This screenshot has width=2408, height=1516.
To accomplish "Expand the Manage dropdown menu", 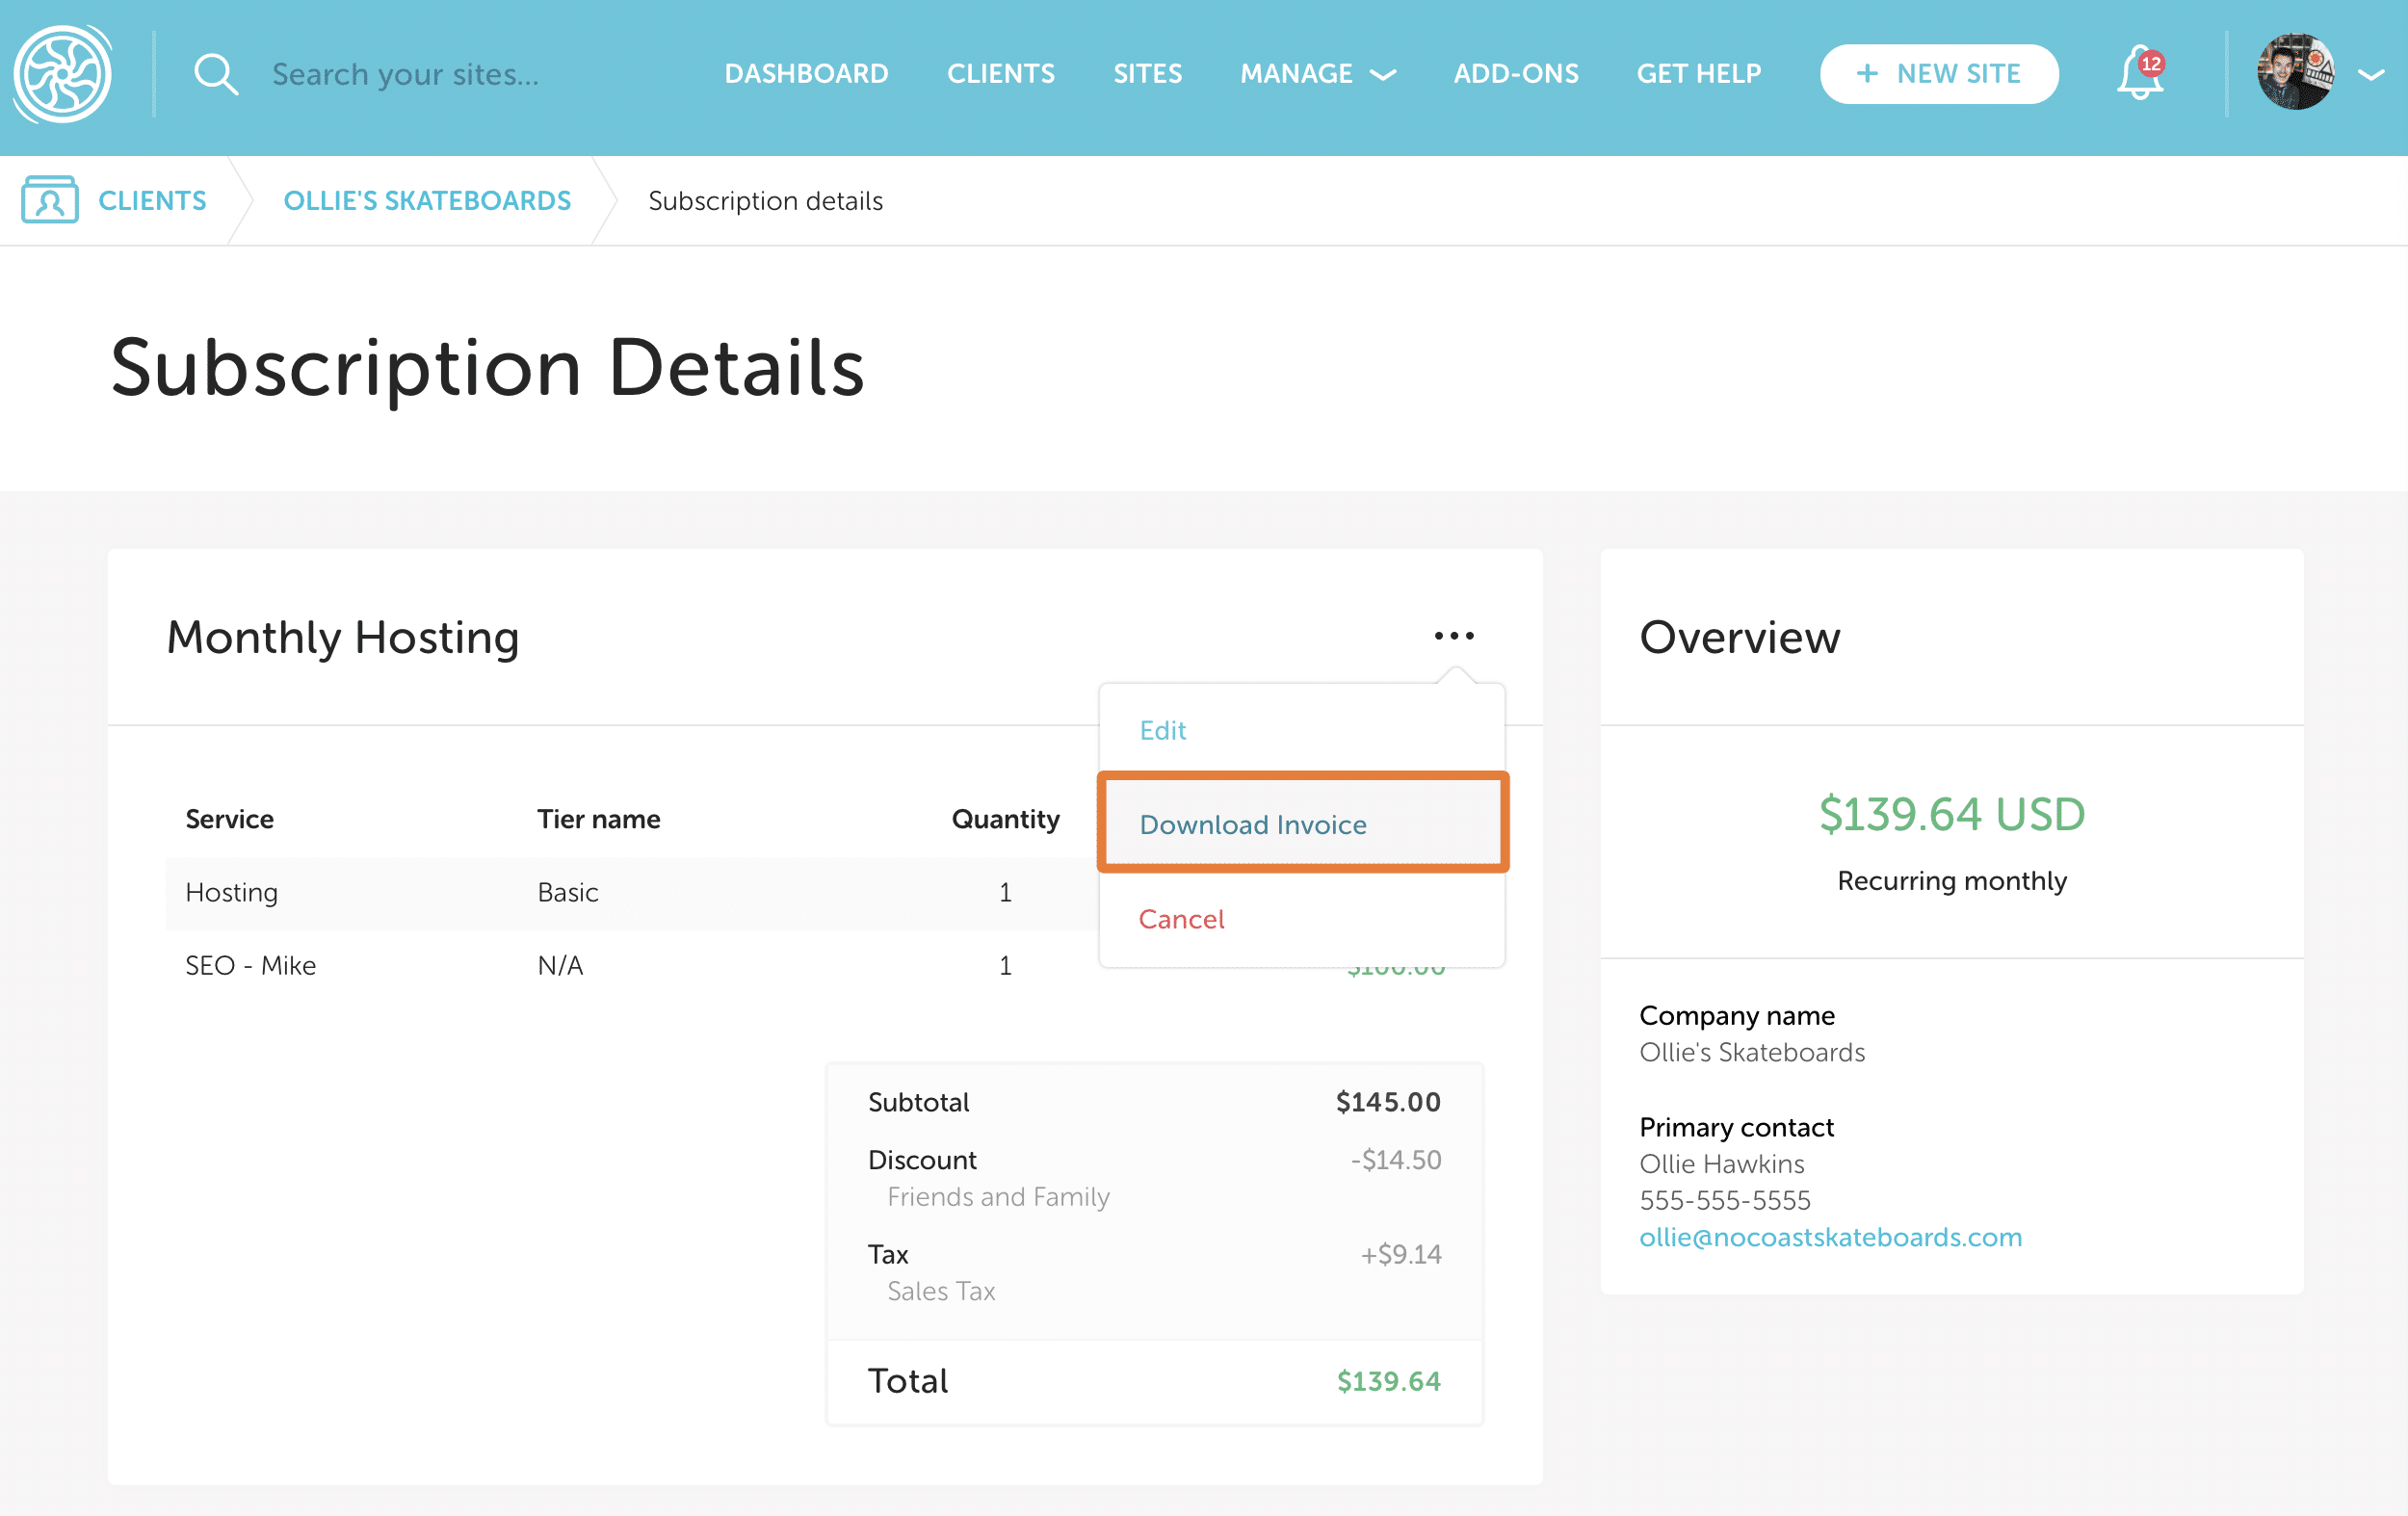I will [x=1316, y=74].
